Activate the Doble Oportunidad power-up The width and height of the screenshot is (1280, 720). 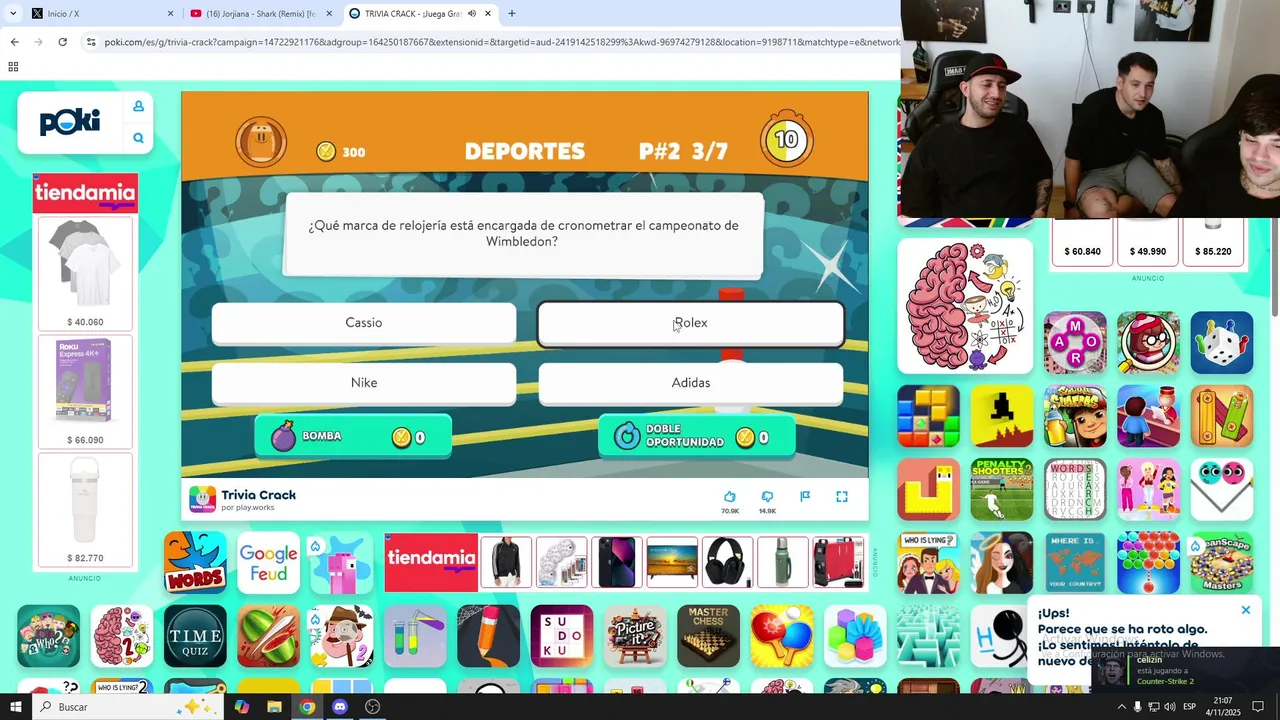click(697, 436)
